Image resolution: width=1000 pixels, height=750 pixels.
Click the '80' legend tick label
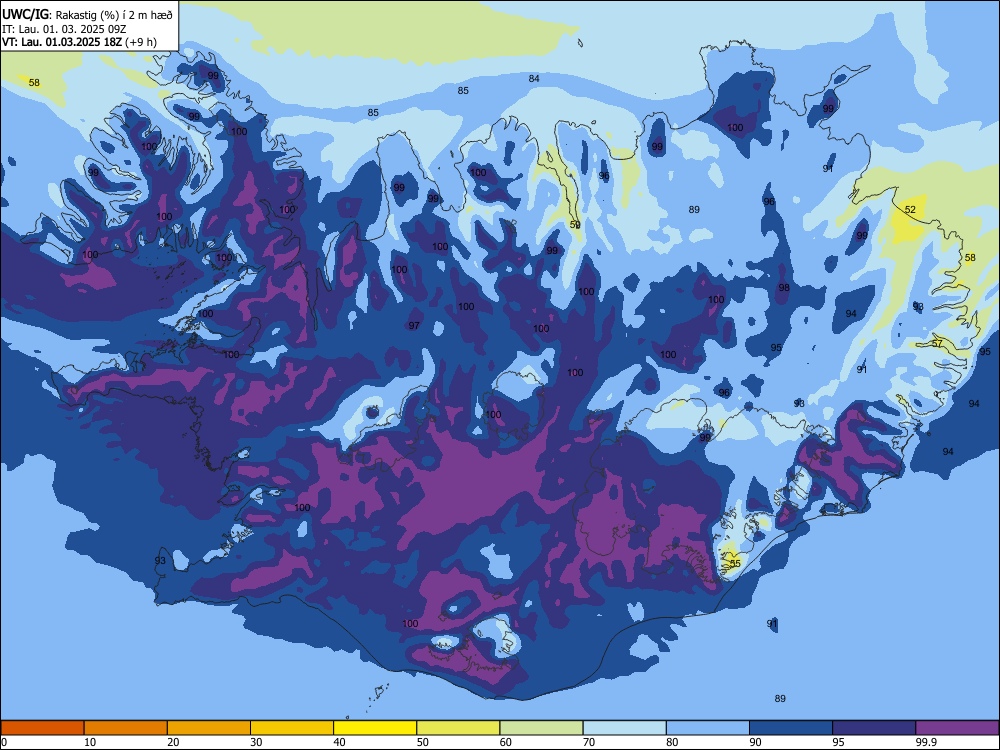(x=672, y=742)
